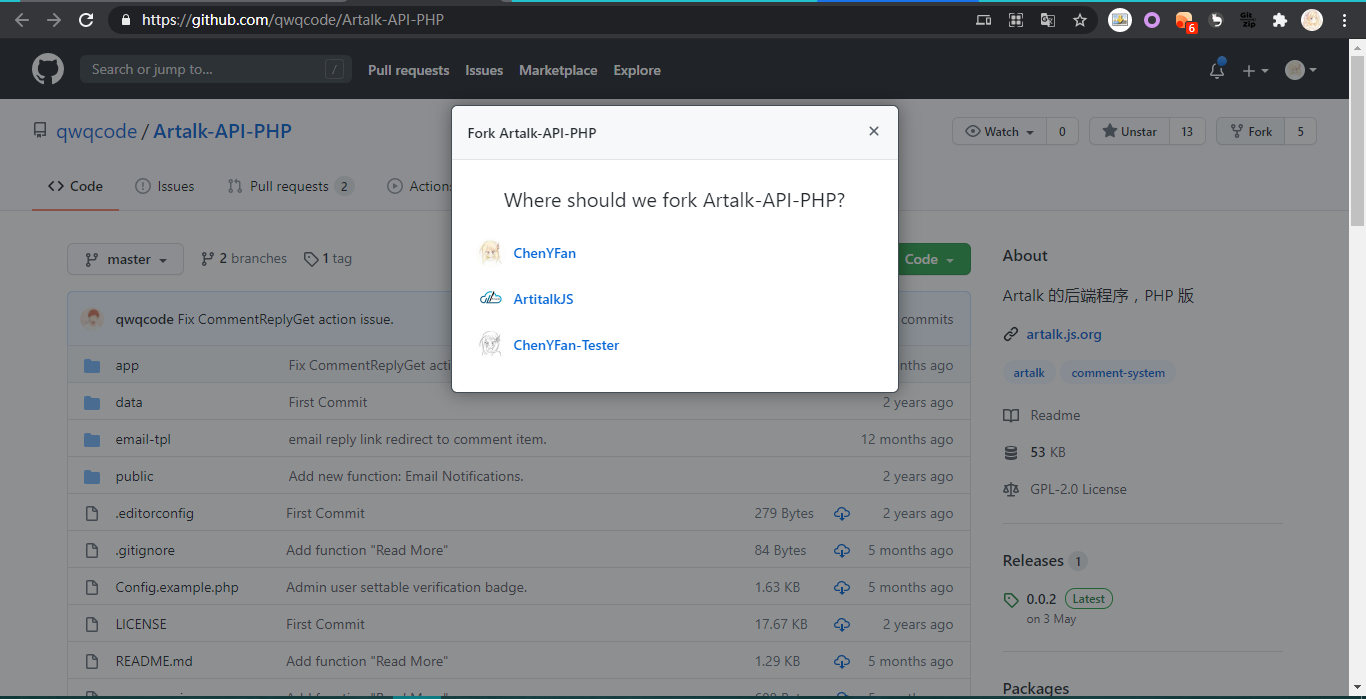
Task: Open the Watch dropdown button
Action: (x=999, y=131)
